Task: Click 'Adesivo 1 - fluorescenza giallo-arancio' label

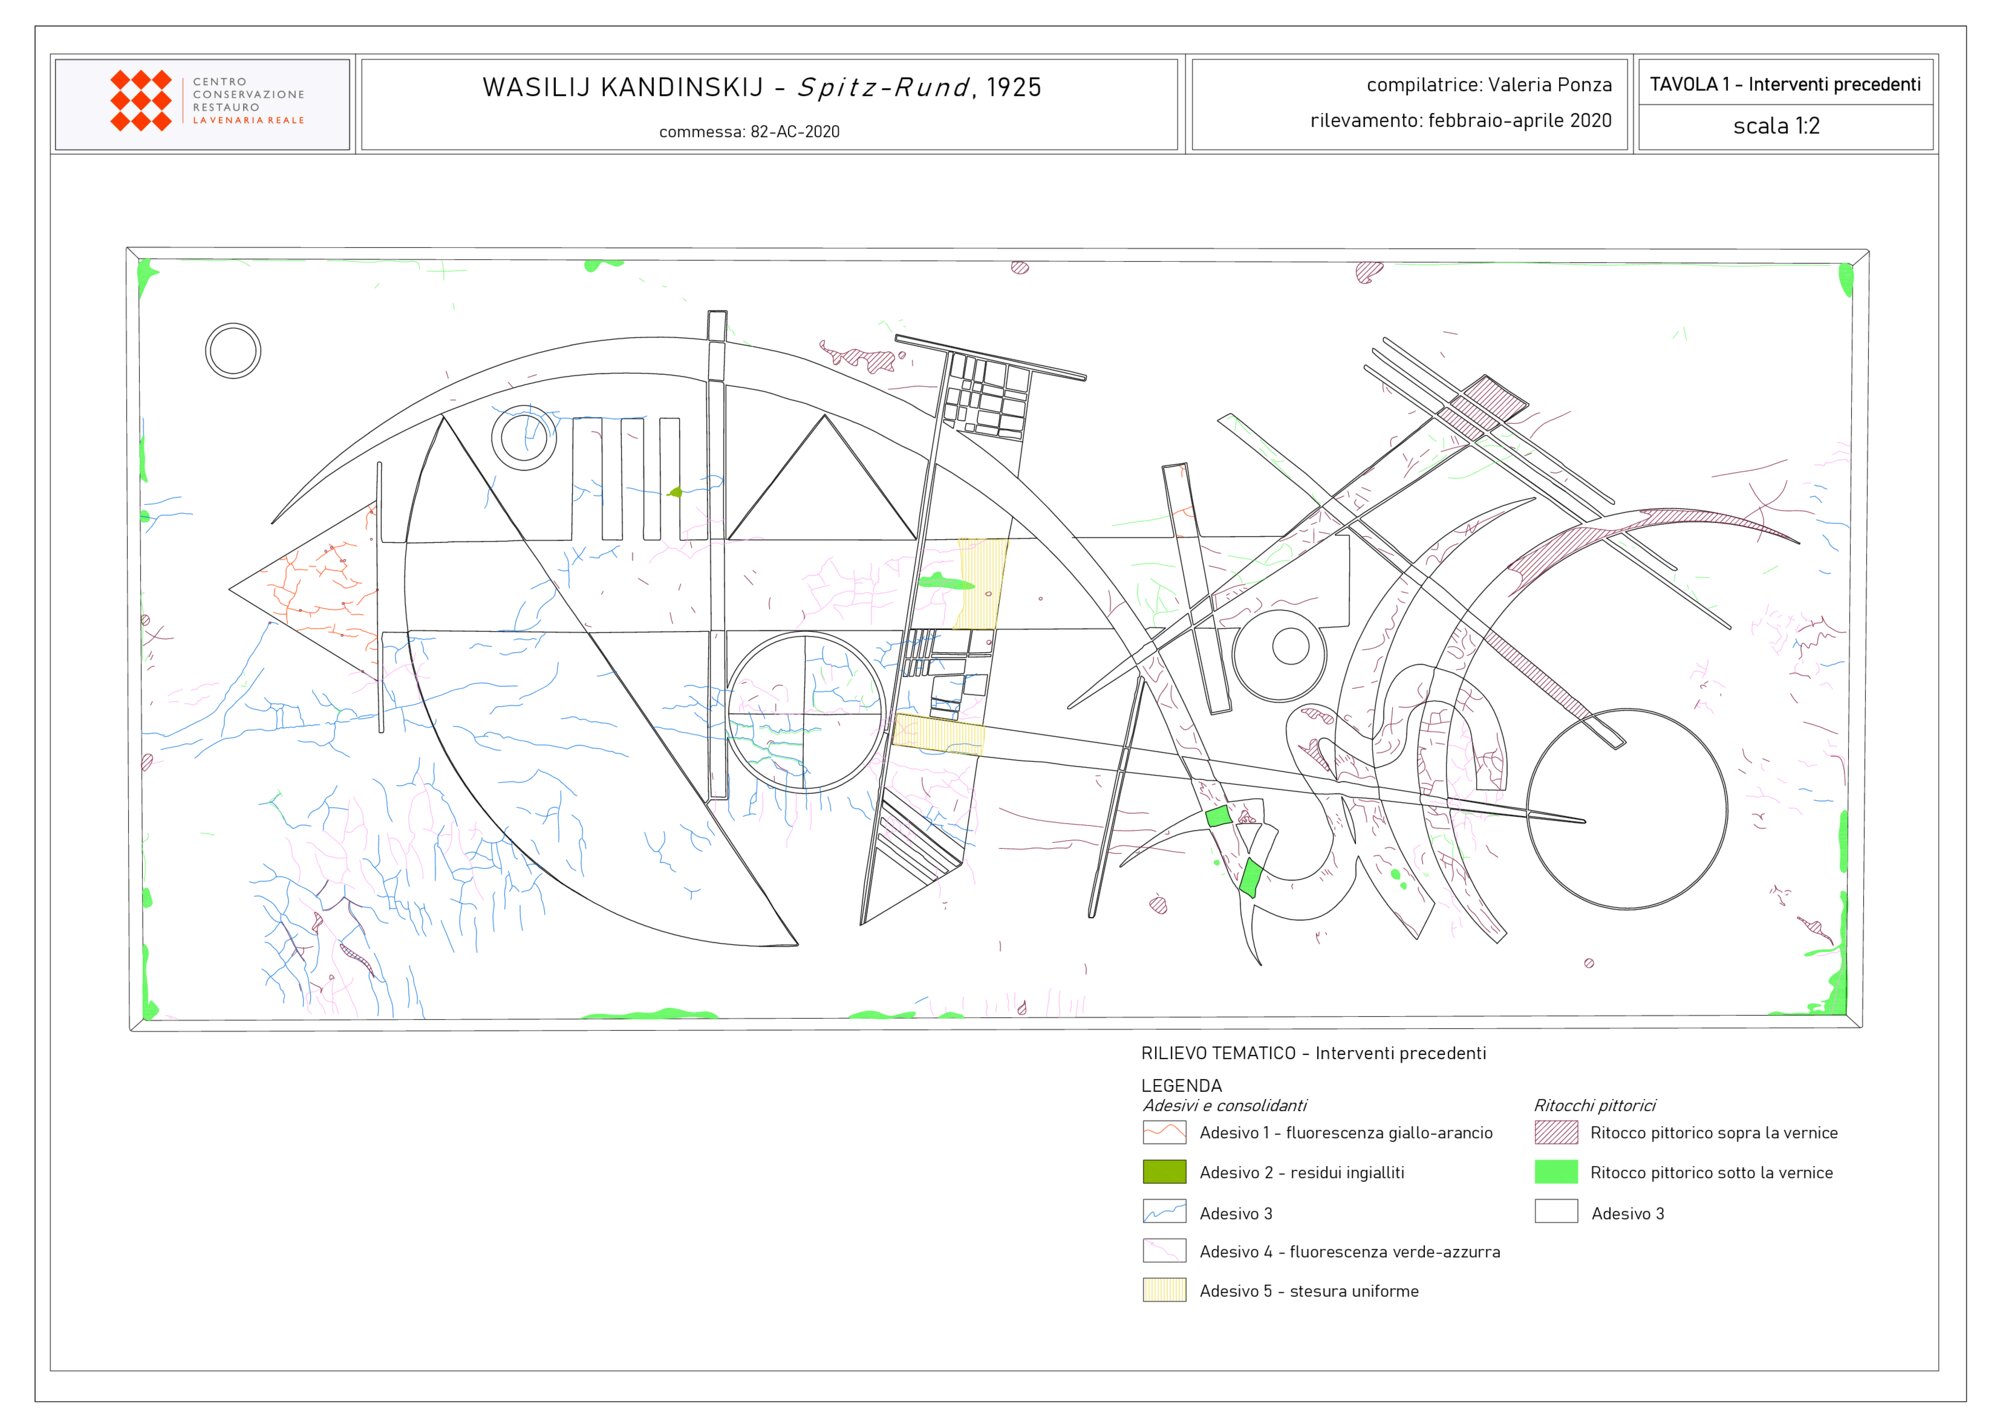Action: click(1346, 1133)
